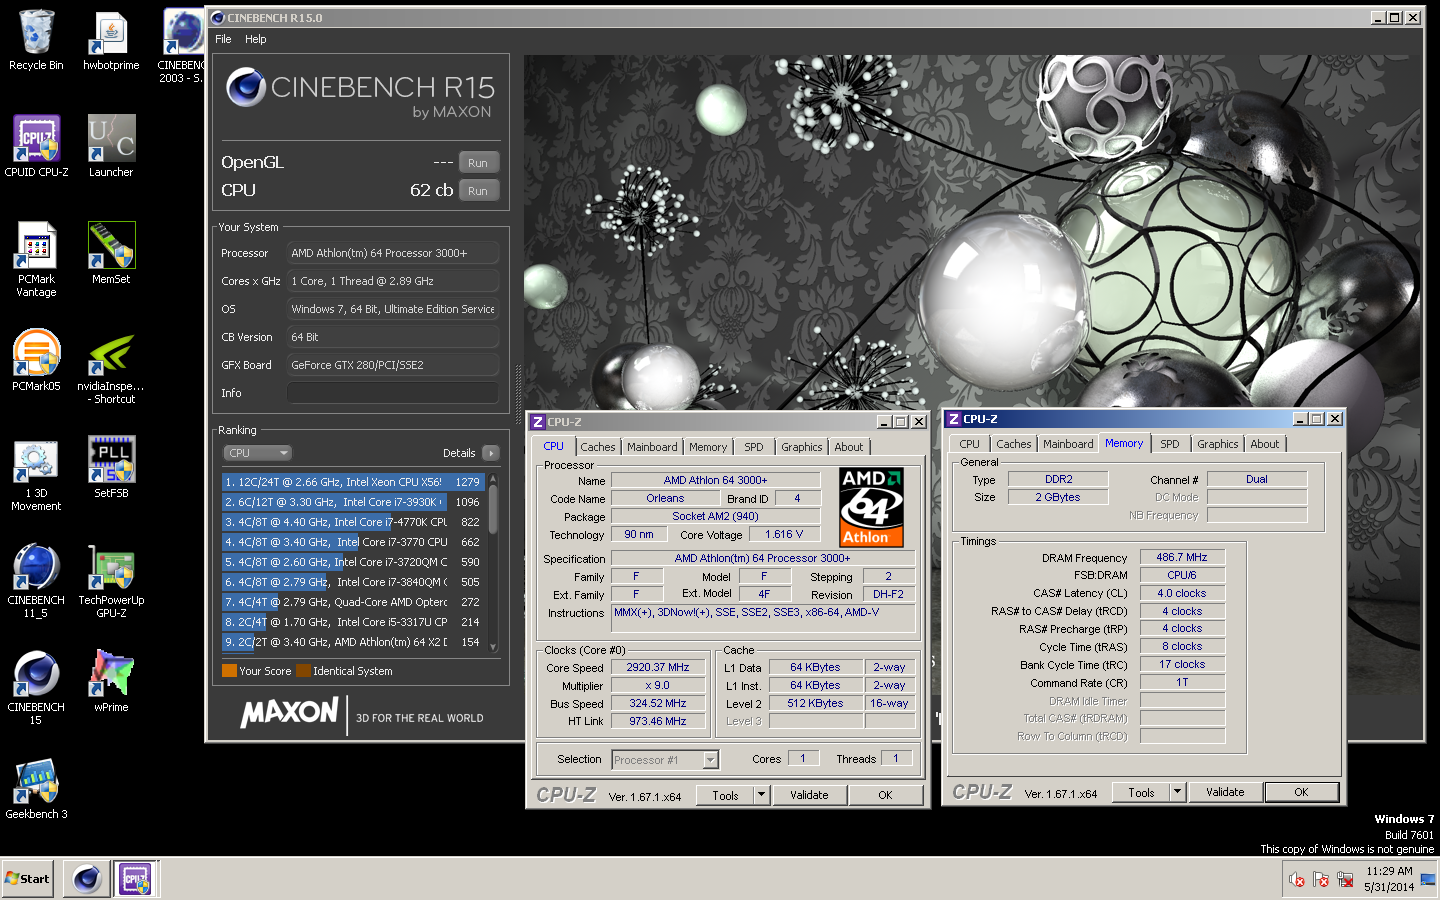Open the 3D Movement desktop icon

pos(36,473)
